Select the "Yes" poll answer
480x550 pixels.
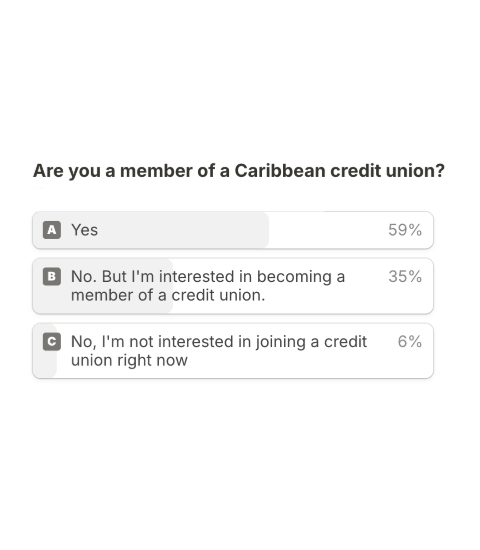coord(233,230)
